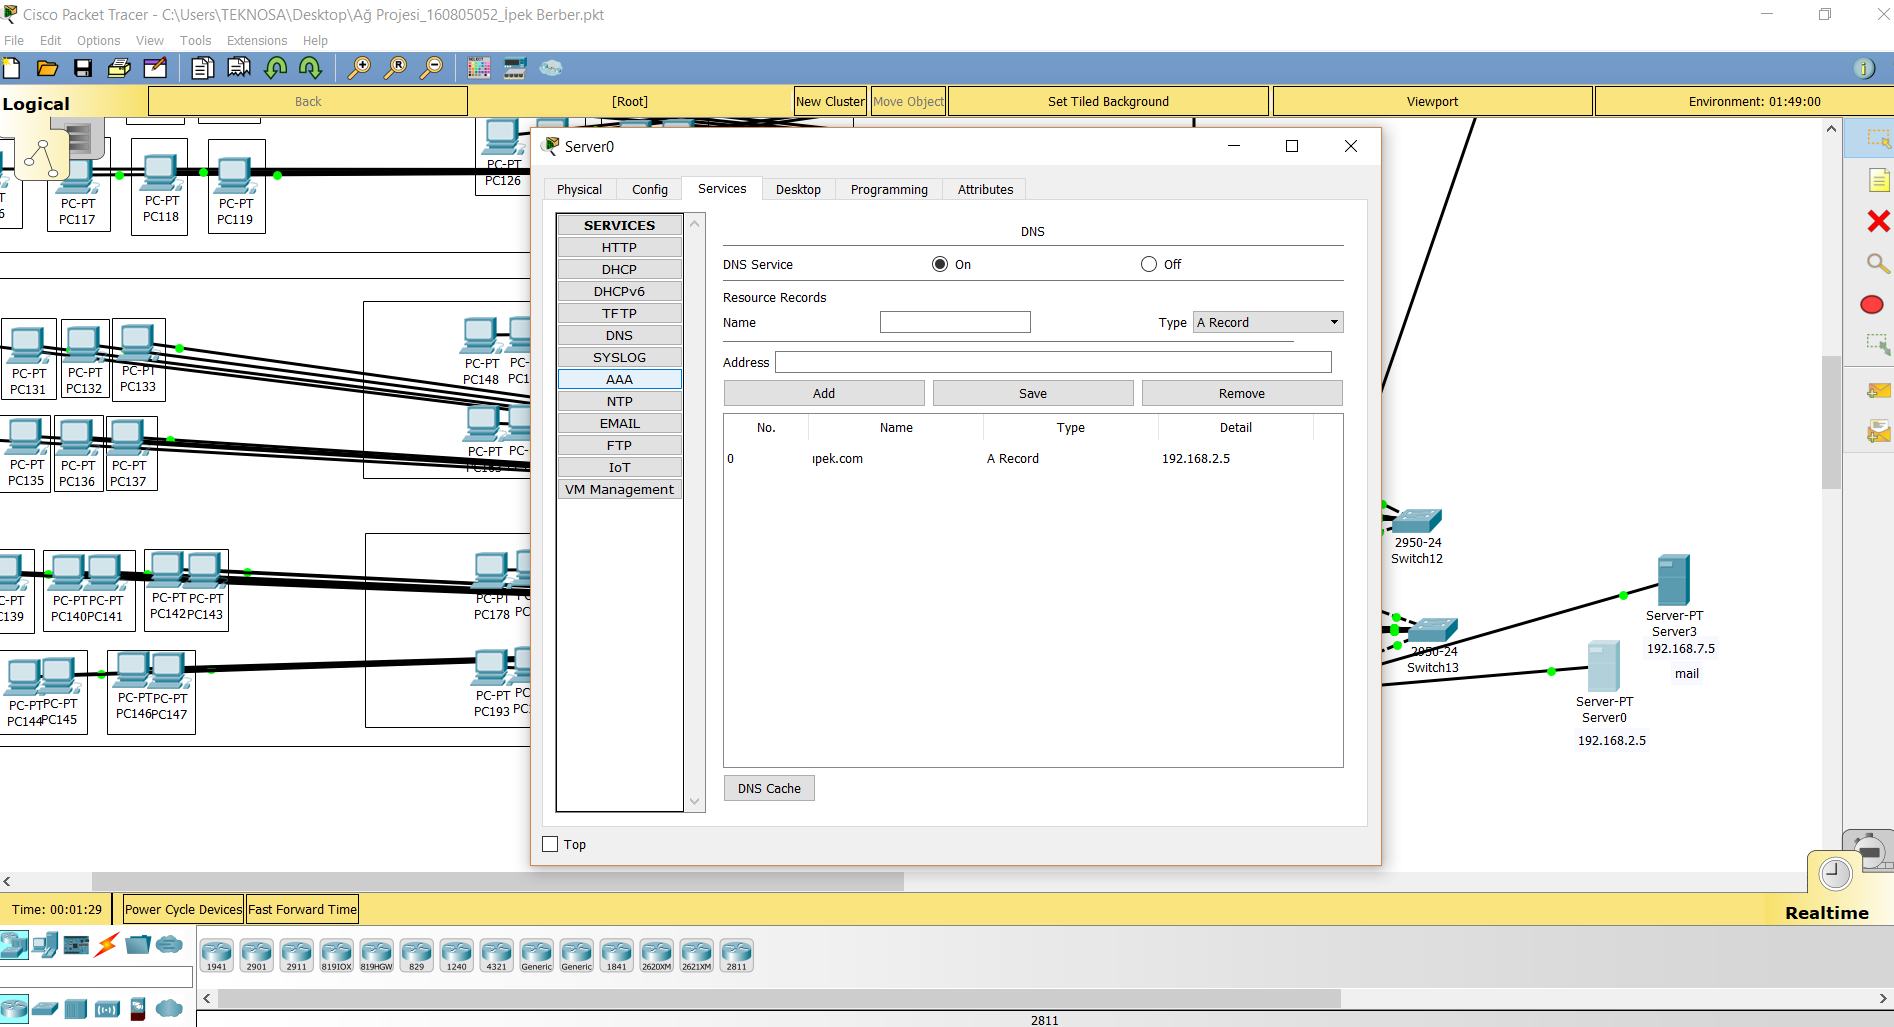Turn the DNS Service Off

tap(1148, 264)
